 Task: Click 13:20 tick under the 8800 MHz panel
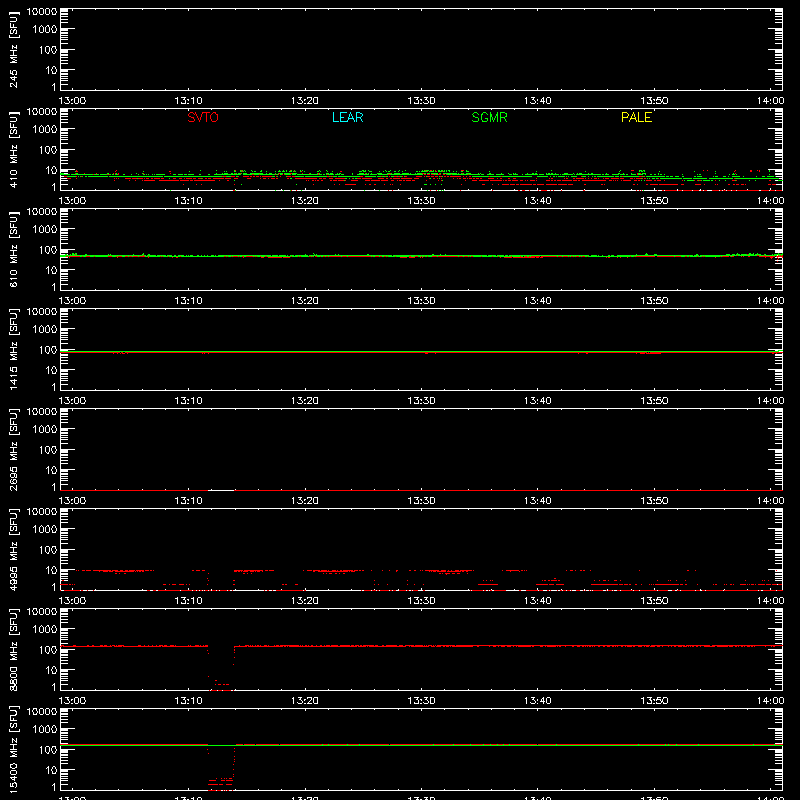point(305,701)
